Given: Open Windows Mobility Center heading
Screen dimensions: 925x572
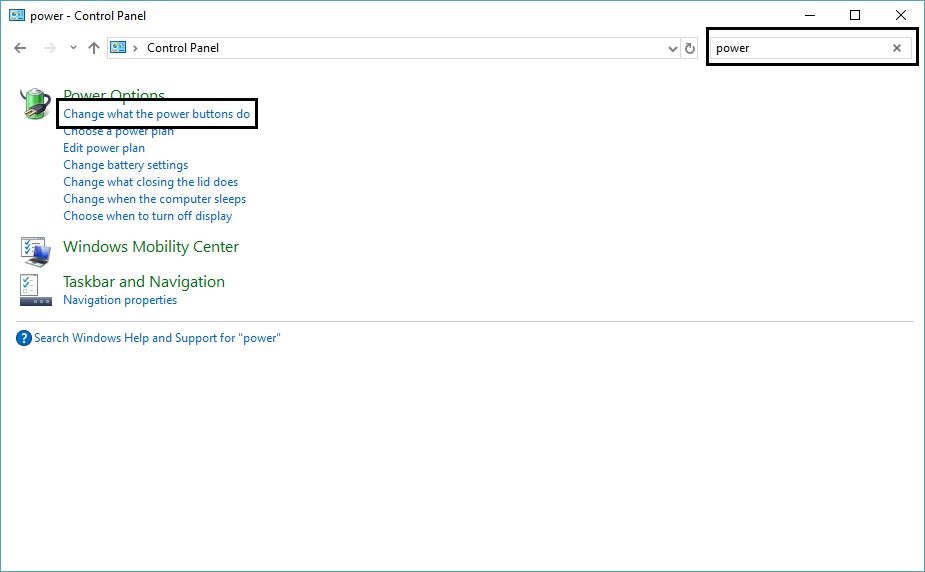Looking at the screenshot, I should tap(151, 246).
